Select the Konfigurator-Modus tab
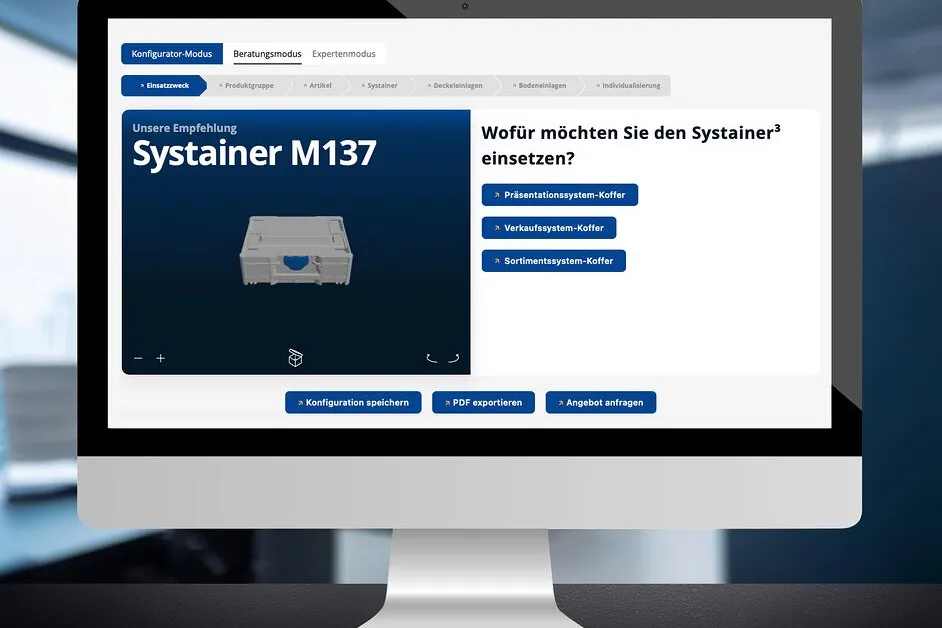 point(172,53)
